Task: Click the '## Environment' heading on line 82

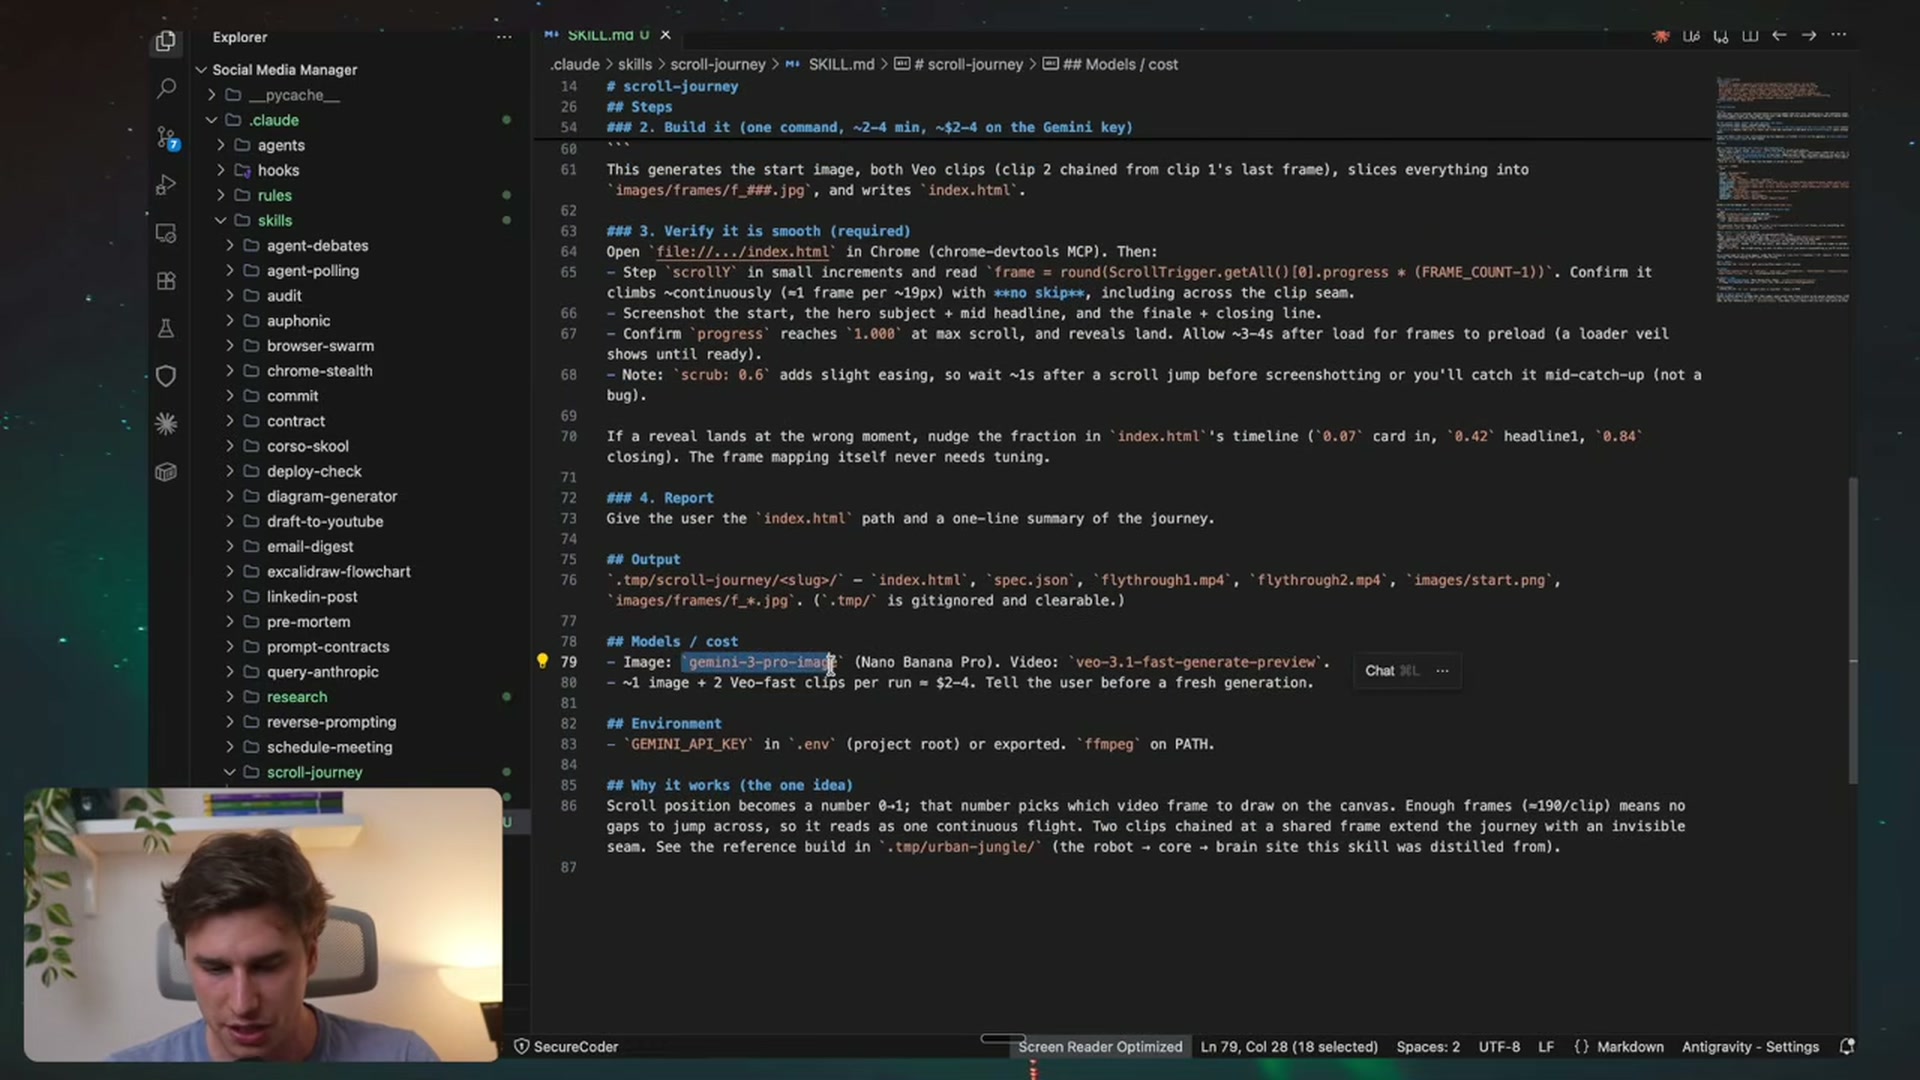Action: pos(664,723)
